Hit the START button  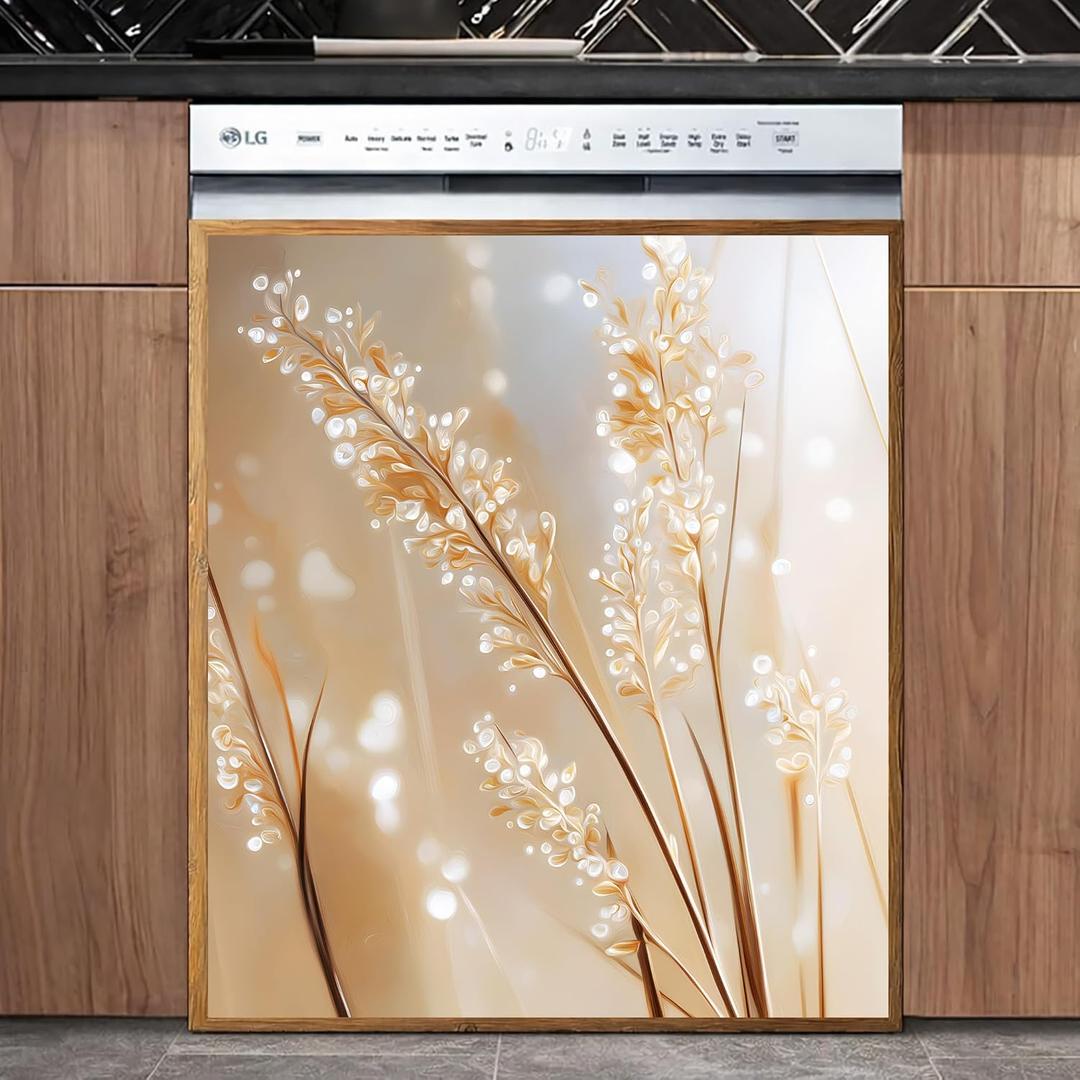pos(785,139)
